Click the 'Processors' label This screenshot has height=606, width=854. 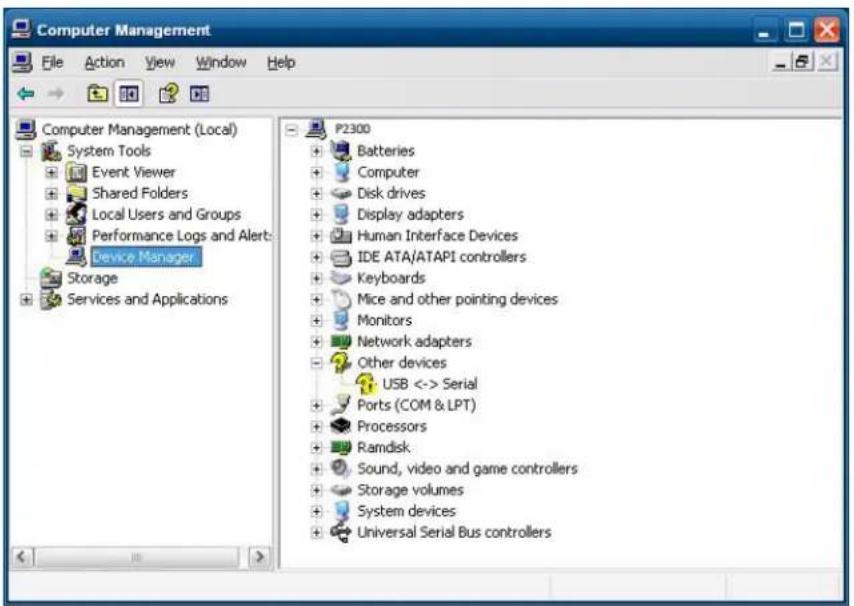[392, 426]
